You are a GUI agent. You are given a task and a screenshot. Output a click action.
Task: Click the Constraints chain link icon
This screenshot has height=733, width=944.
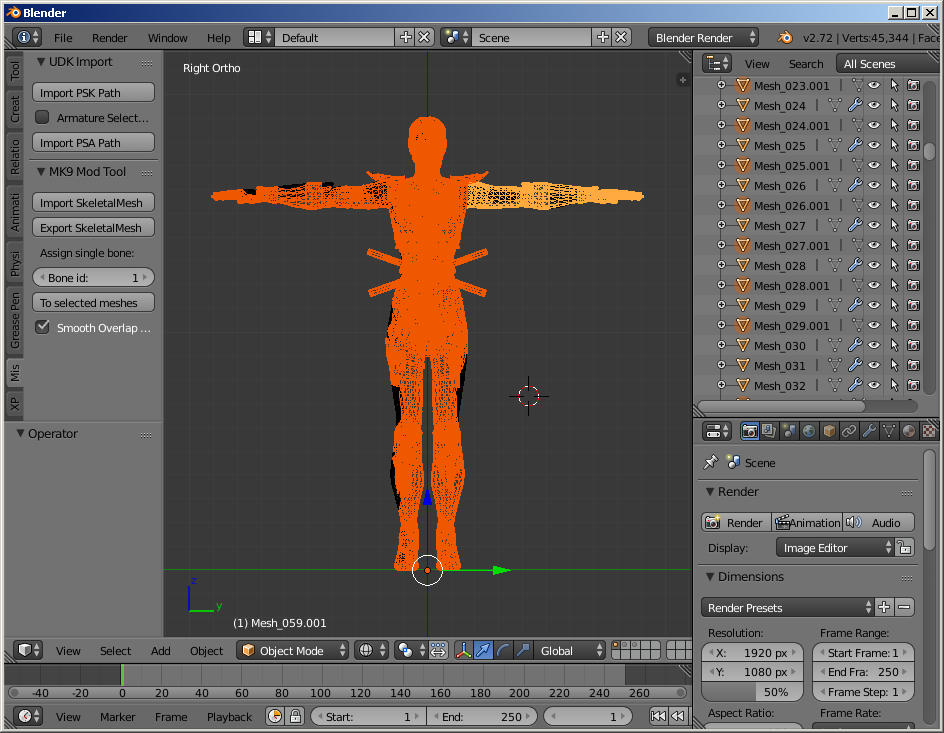pos(849,431)
